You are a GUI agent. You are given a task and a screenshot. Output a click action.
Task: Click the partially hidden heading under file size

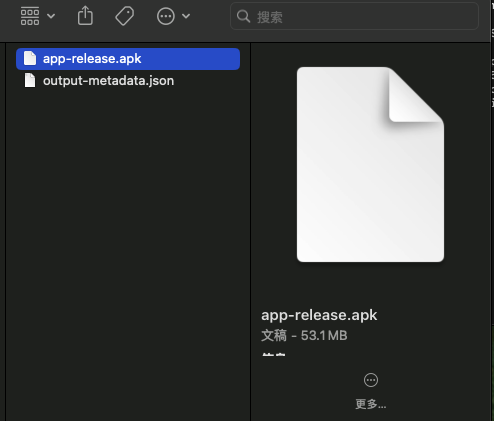pos(273,354)
